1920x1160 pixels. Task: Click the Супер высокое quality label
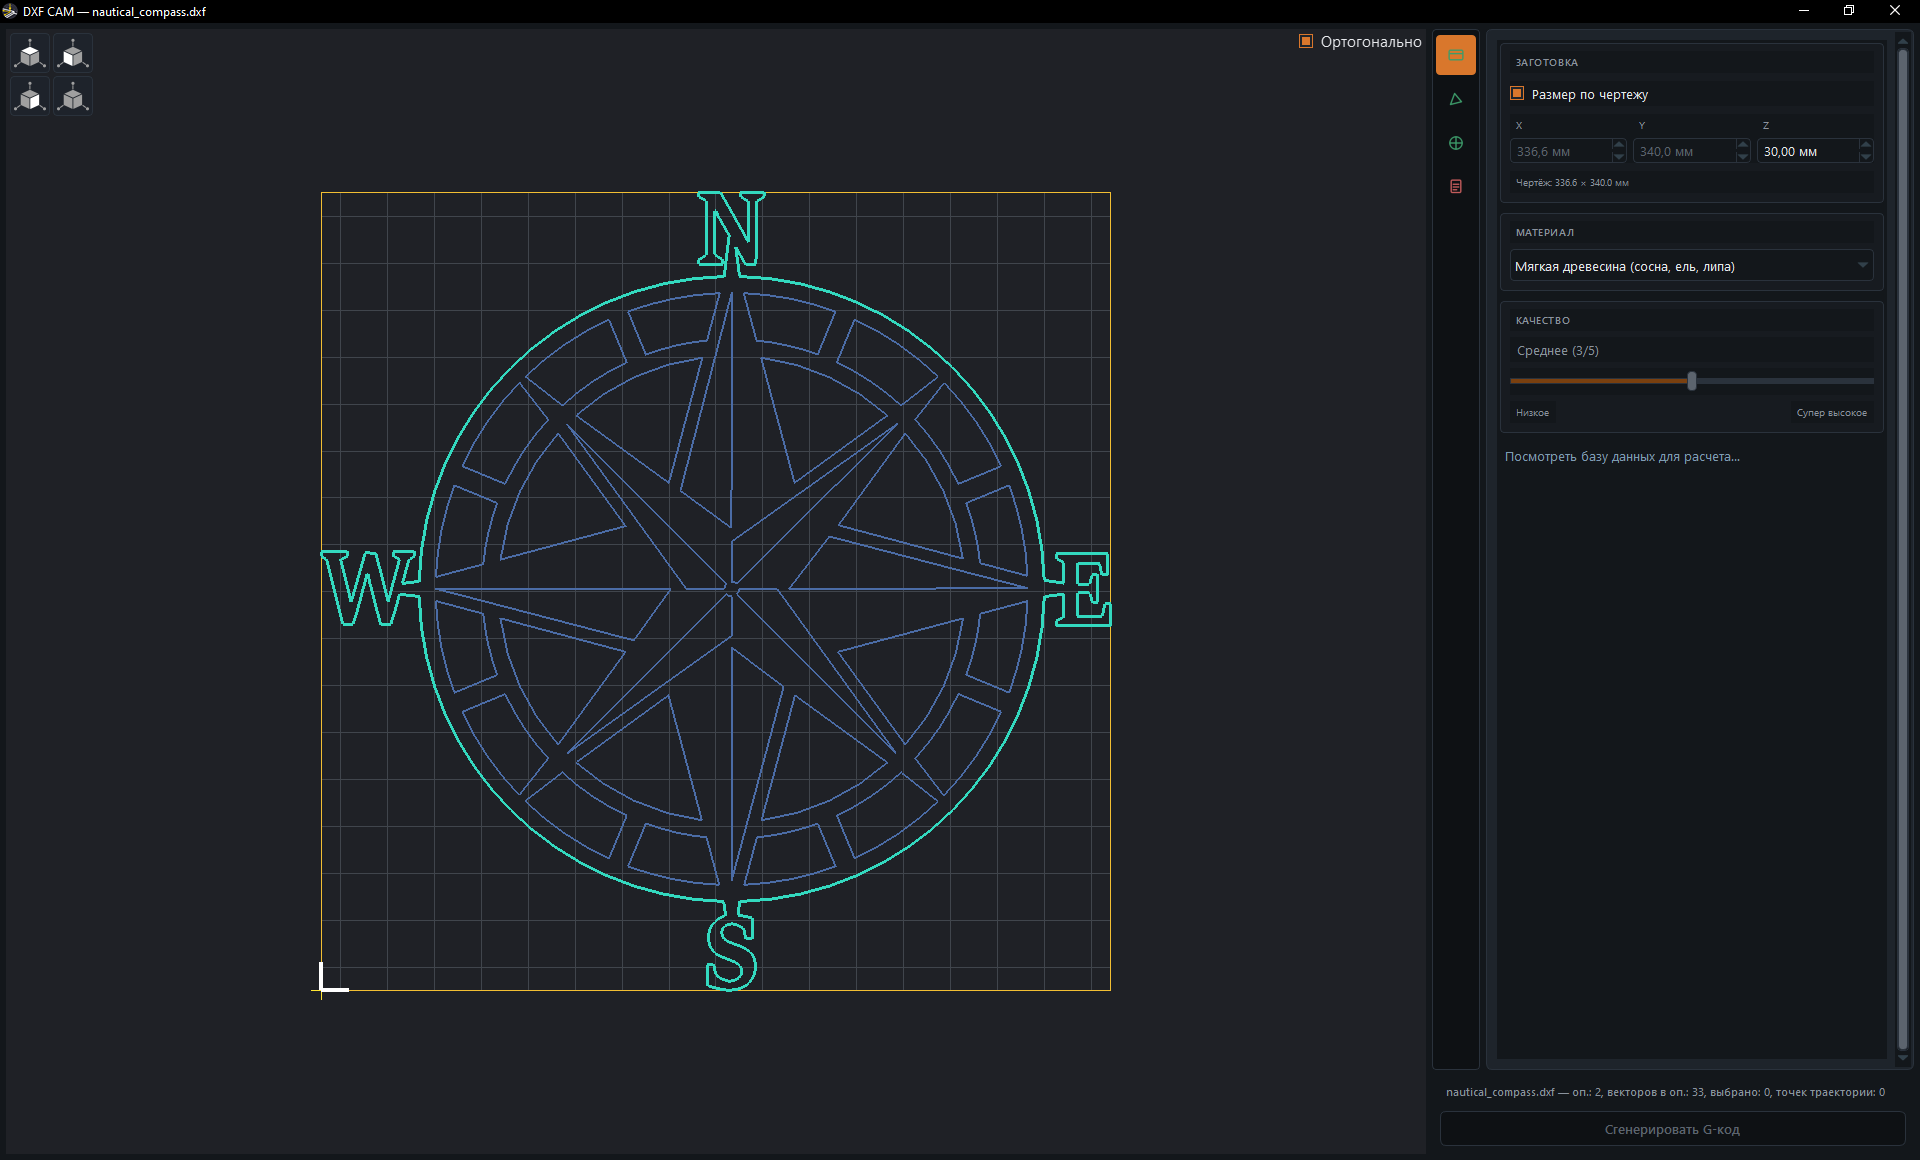click(1831, 413)
